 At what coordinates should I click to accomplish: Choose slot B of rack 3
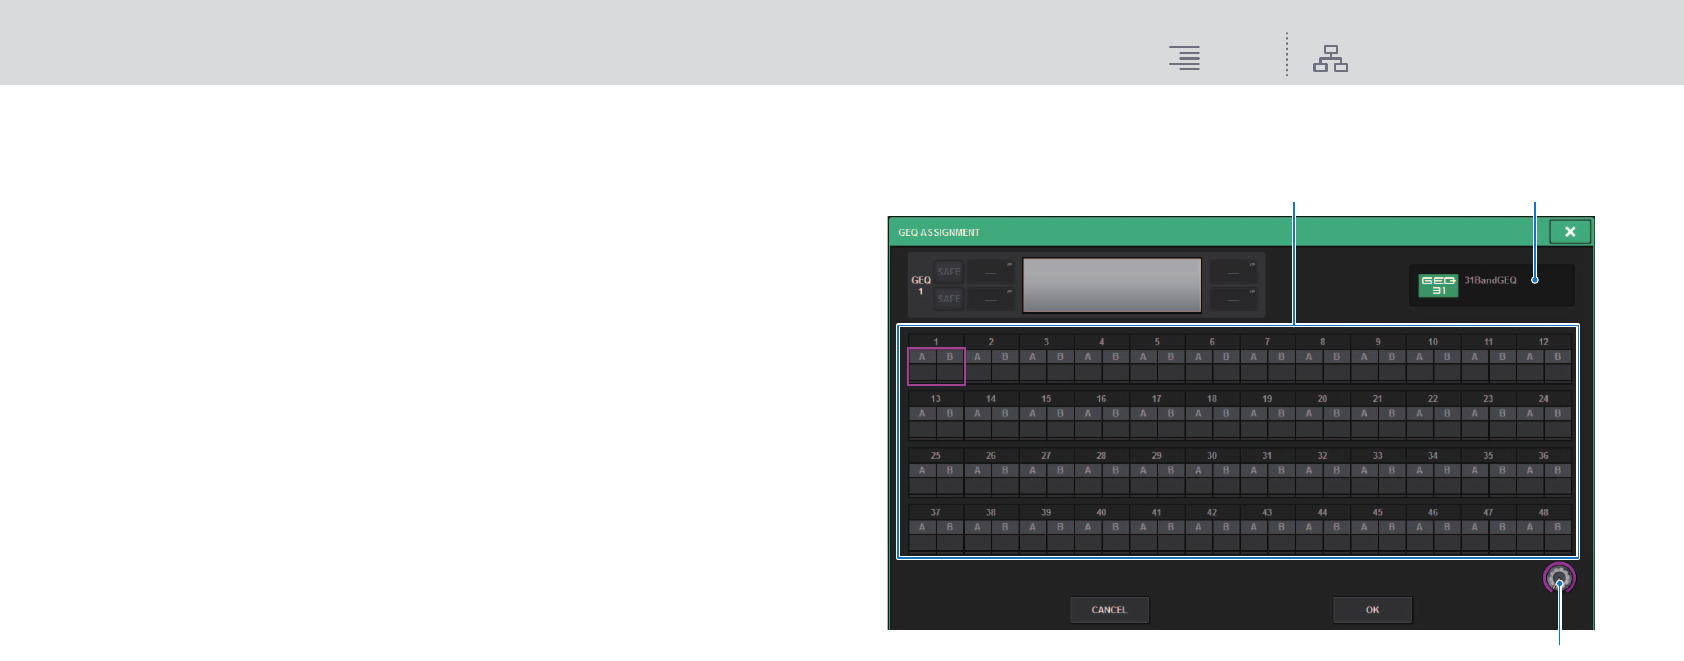click(x=1060, y=366)
